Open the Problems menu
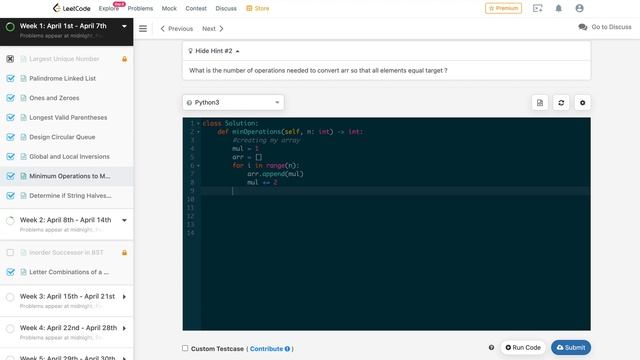This screenshot has width=640, height=360. (x=140, y=8)
